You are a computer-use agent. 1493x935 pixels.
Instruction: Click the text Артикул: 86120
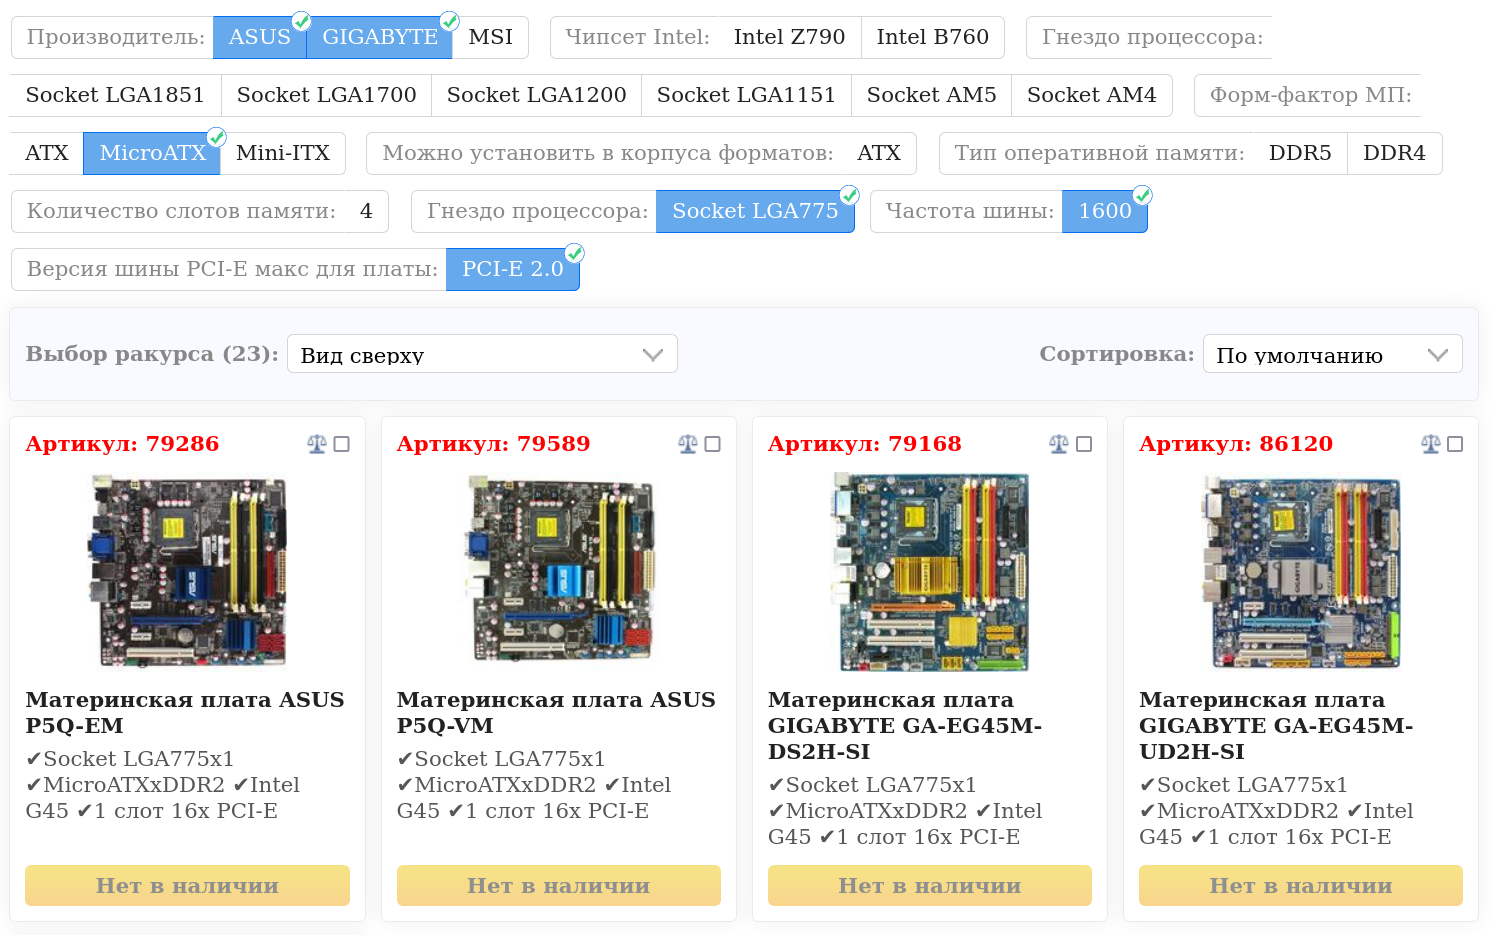click(x=1236, y=444)
